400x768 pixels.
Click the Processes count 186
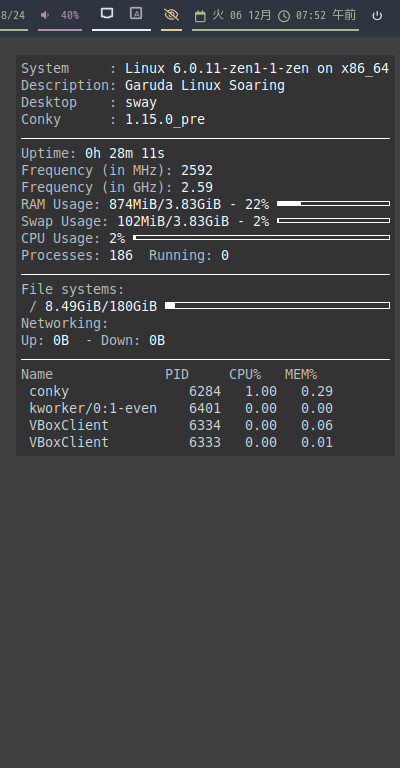click(x=121, y=256)
